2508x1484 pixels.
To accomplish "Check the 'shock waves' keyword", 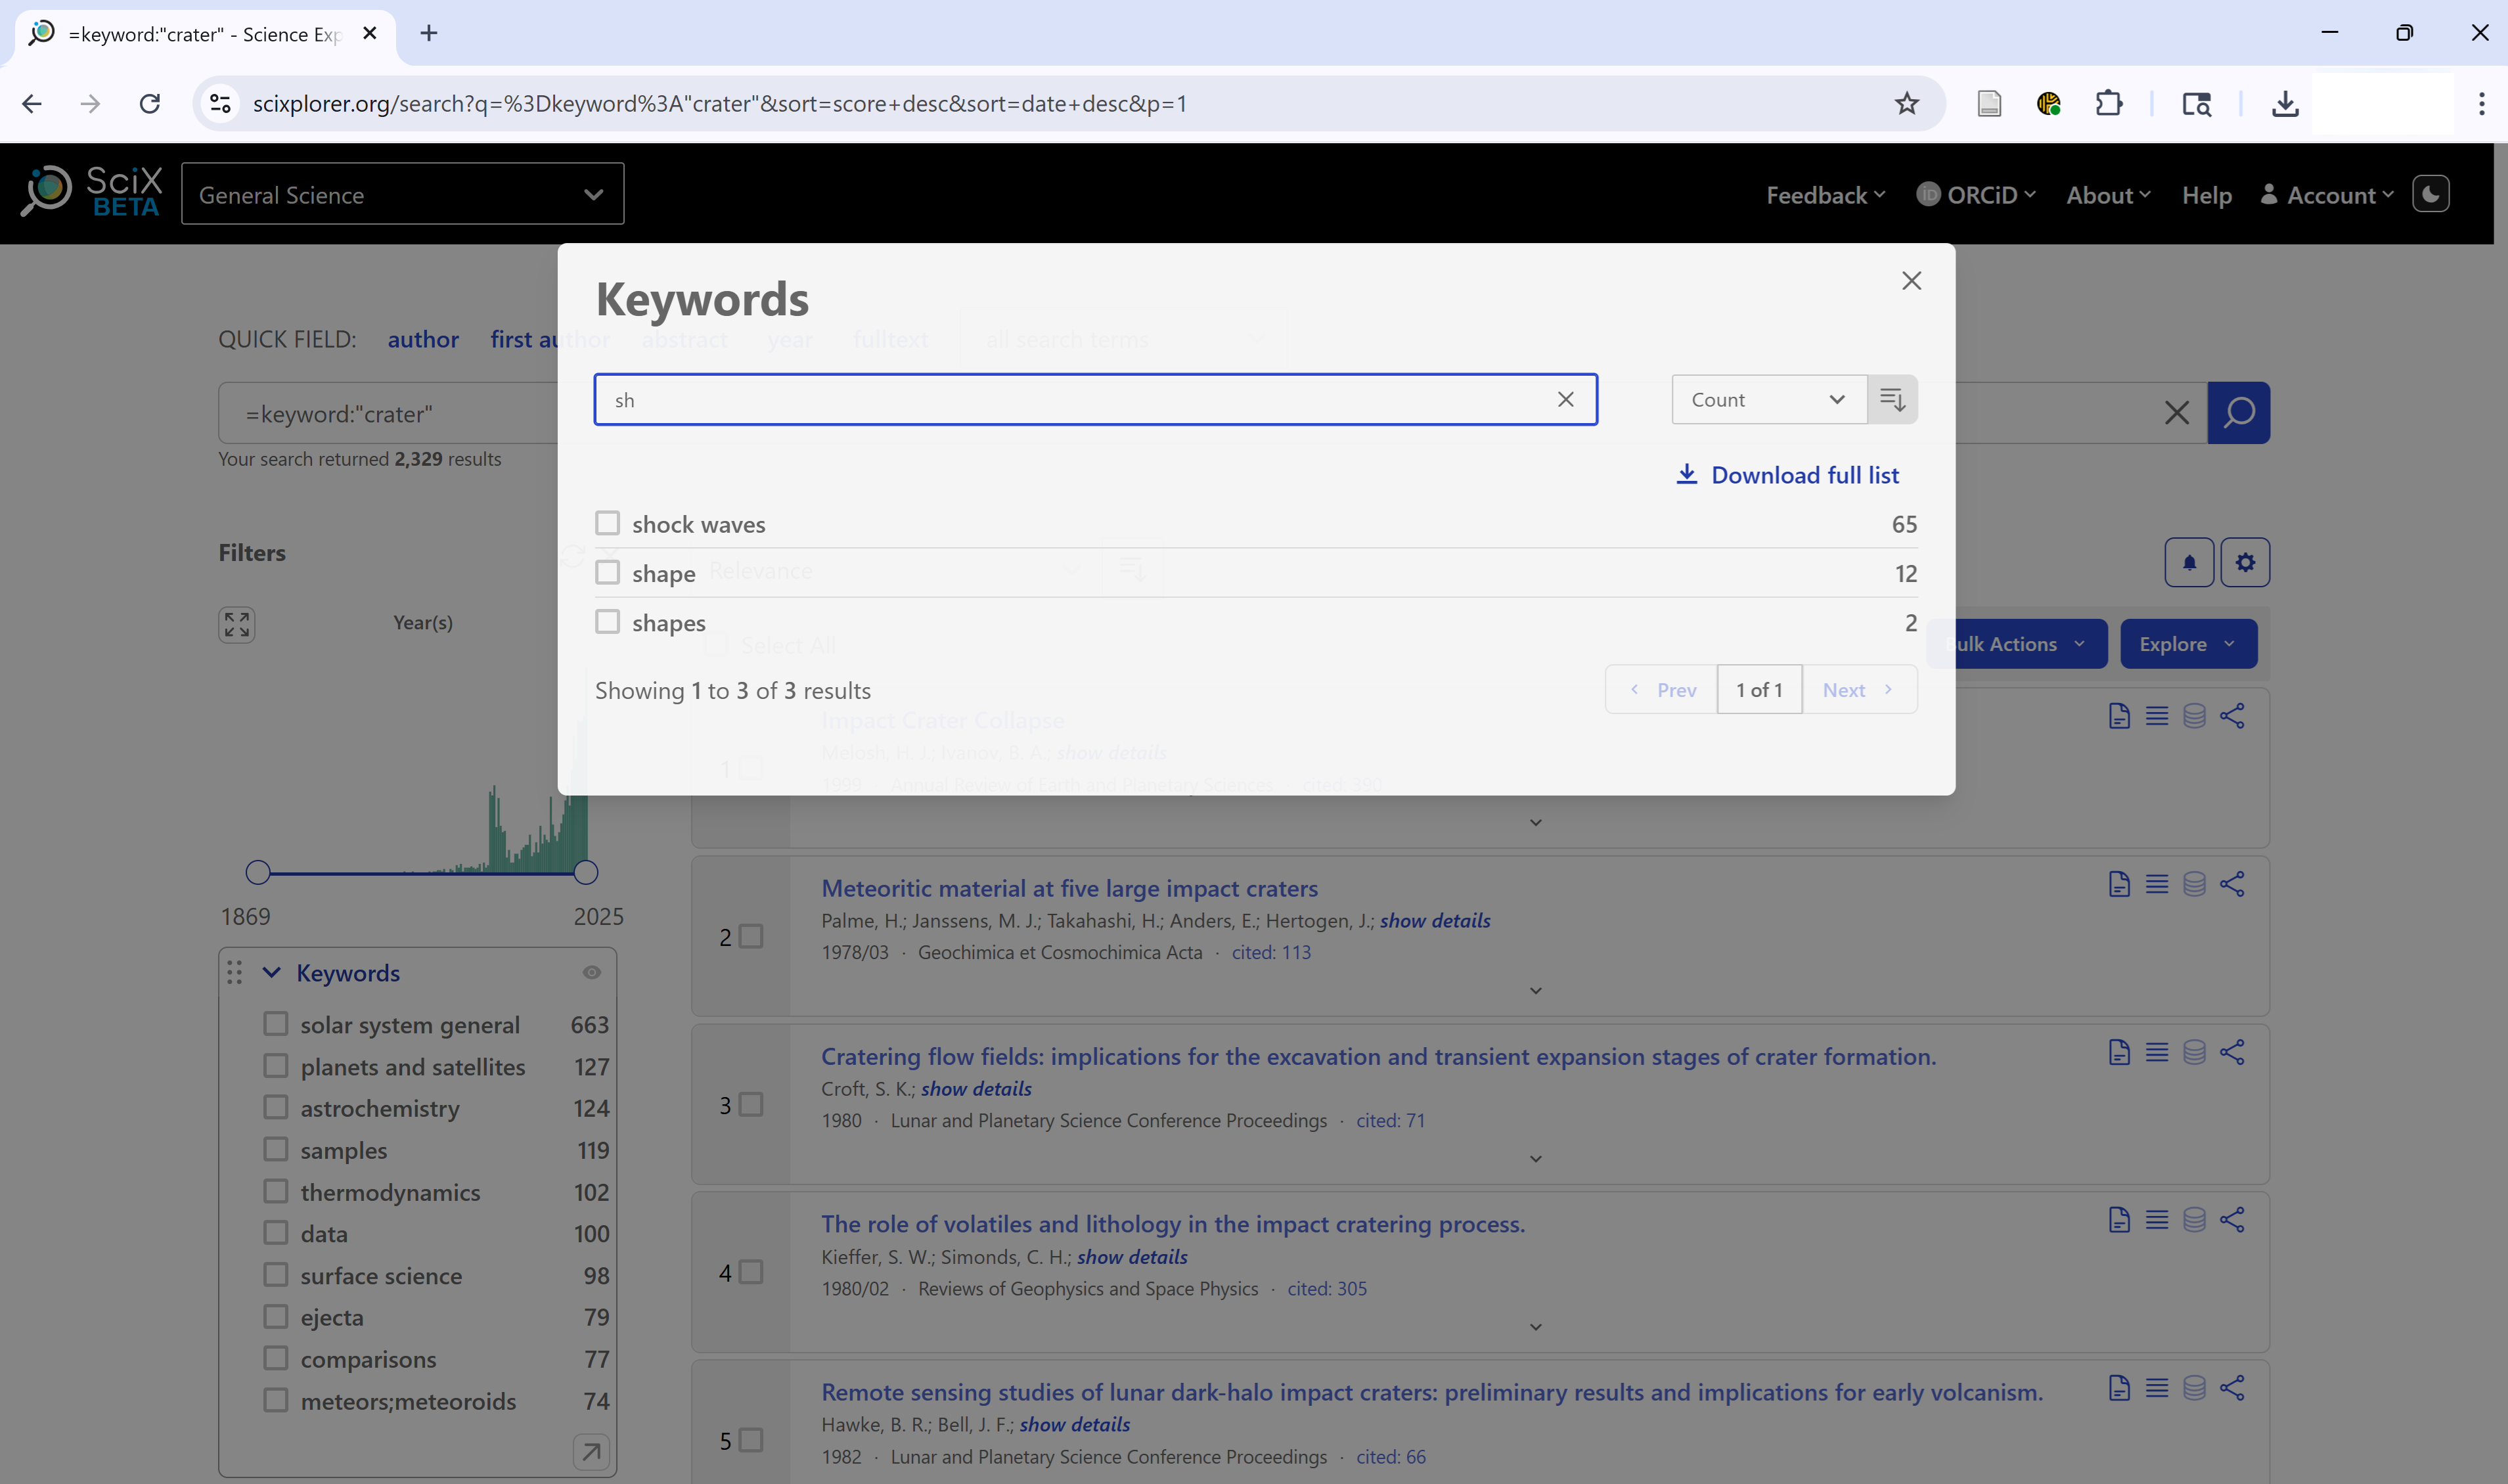I will click(x=607, y=523).
